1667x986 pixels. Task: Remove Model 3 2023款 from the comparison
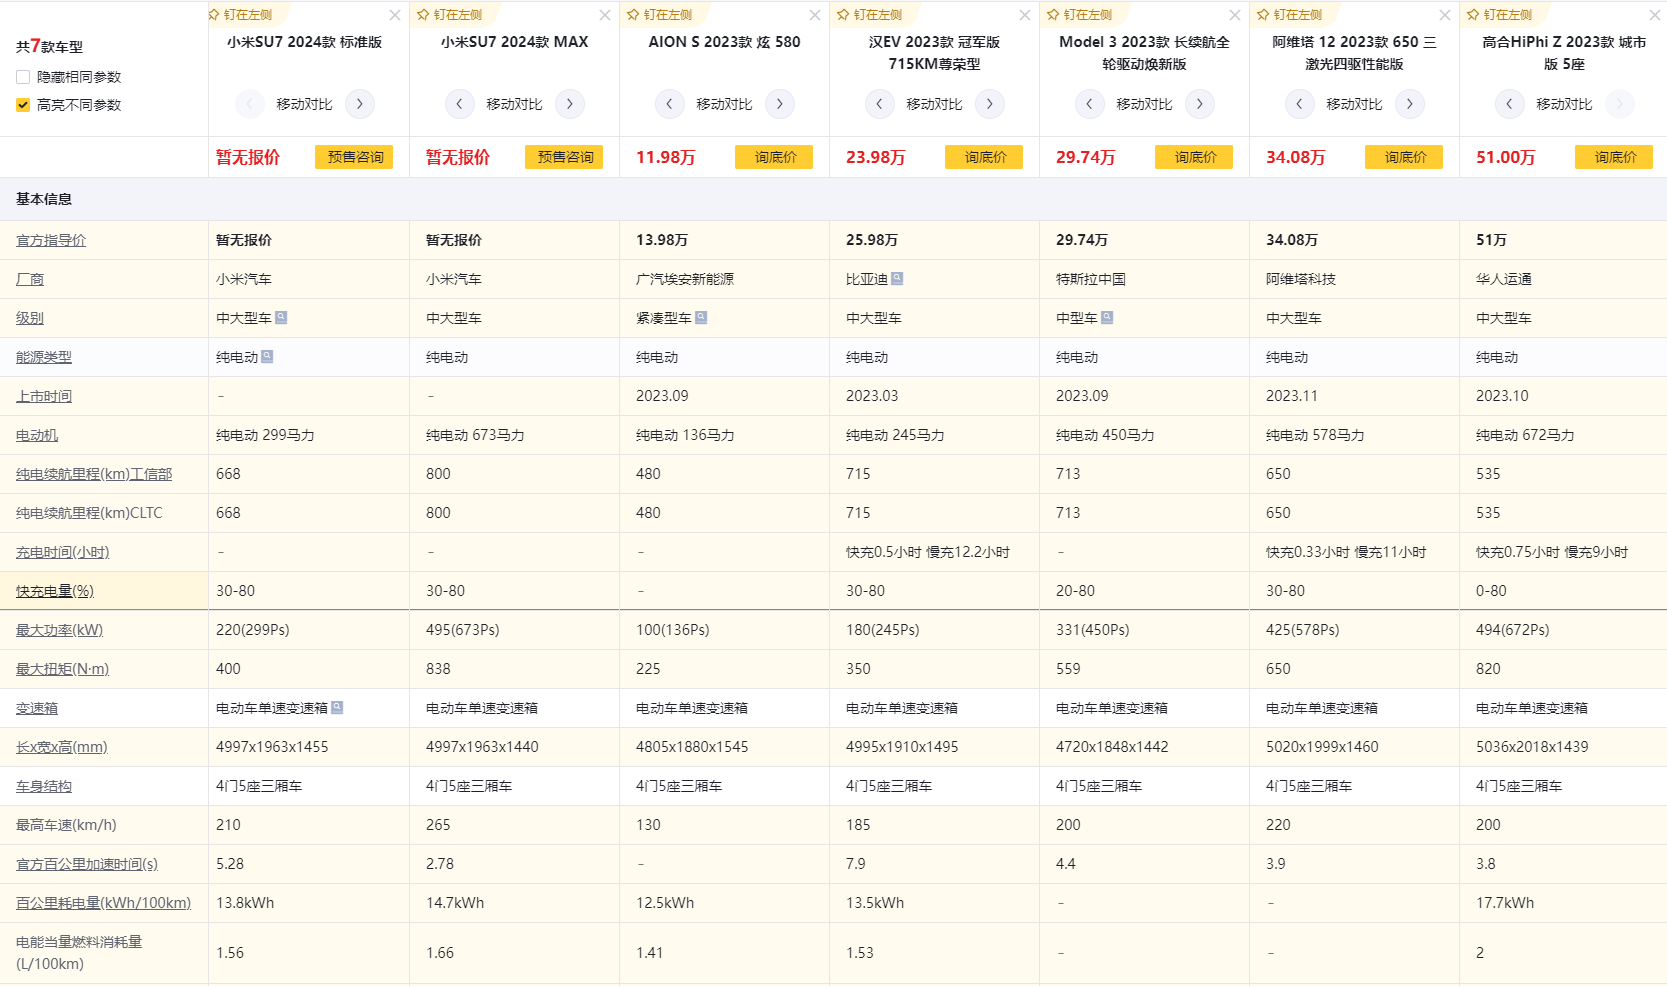click(x=1235, y=15)
